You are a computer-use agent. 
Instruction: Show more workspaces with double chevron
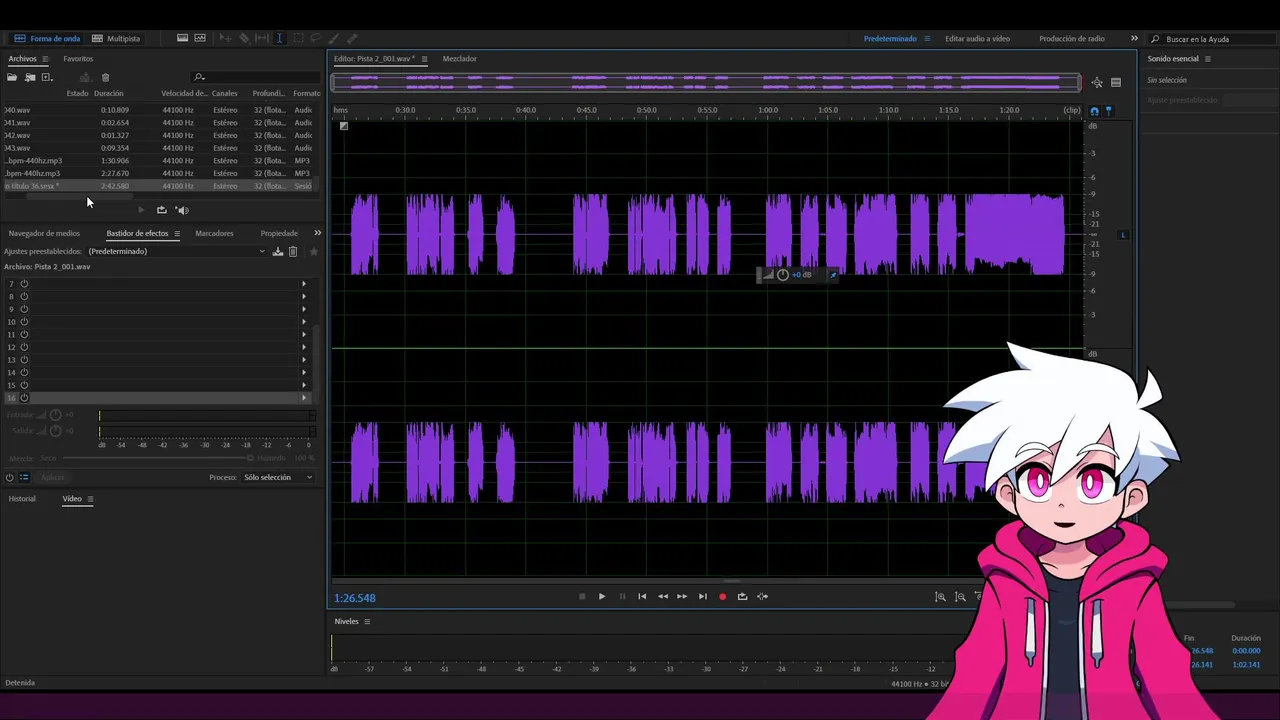coord(1134,39)
